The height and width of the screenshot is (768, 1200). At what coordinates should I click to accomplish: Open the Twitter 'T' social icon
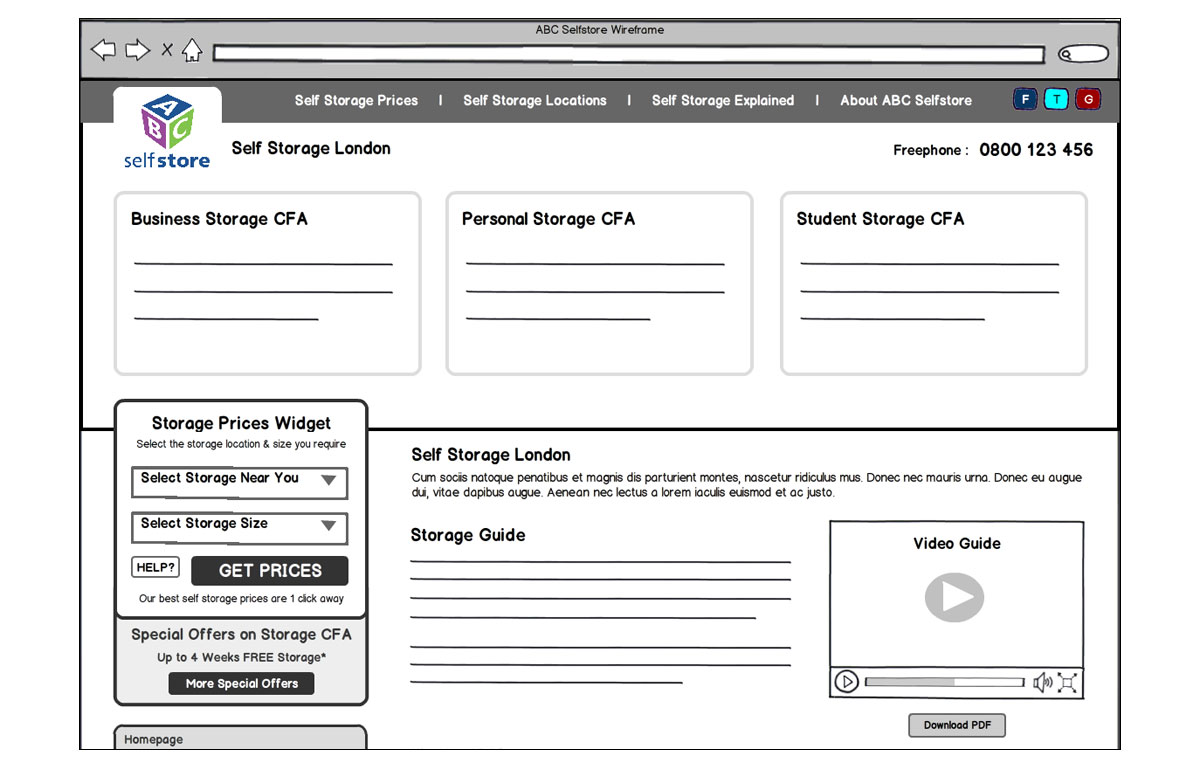(1056, 100)
